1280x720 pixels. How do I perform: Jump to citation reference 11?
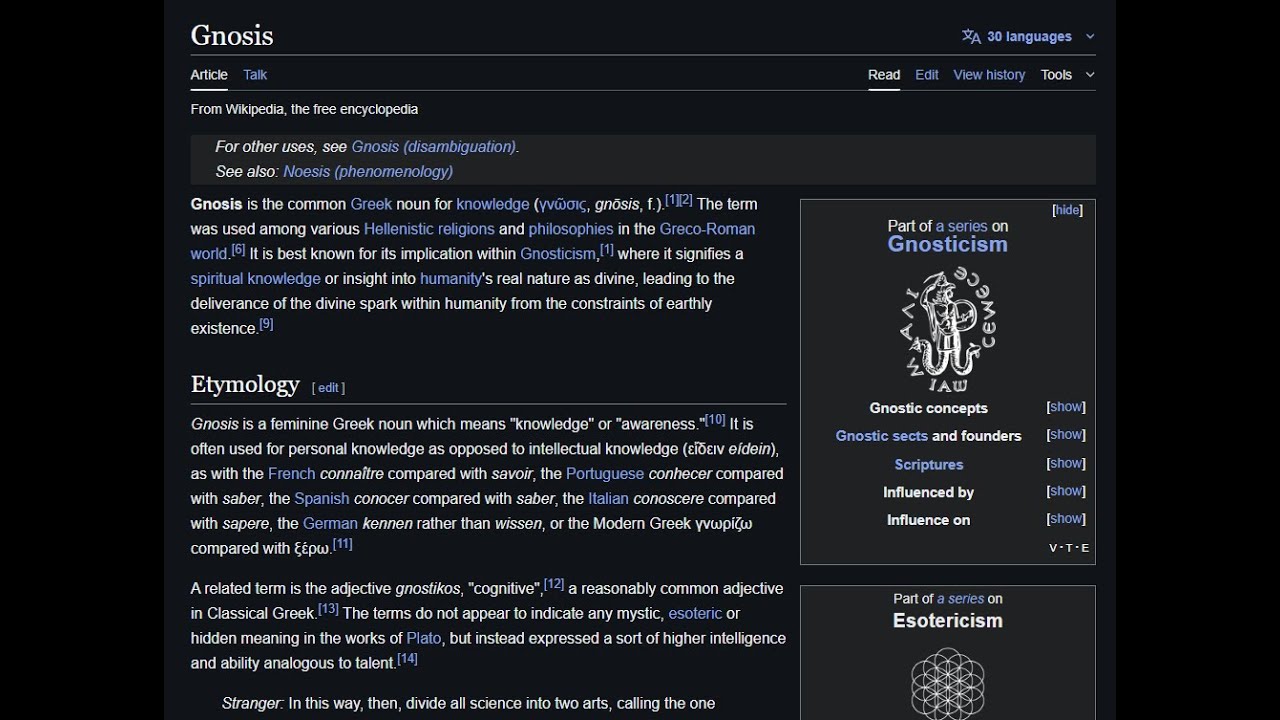pyautogui.click(x=343, y=545)
